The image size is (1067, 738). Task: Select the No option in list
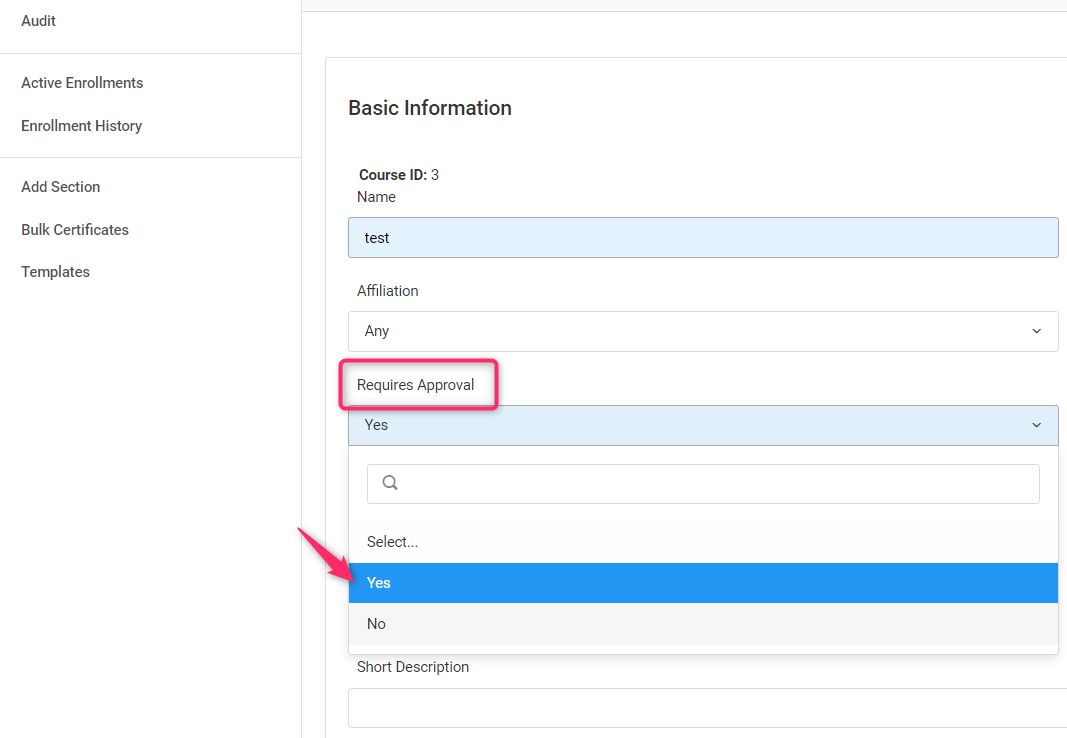[x=703, y=624]
